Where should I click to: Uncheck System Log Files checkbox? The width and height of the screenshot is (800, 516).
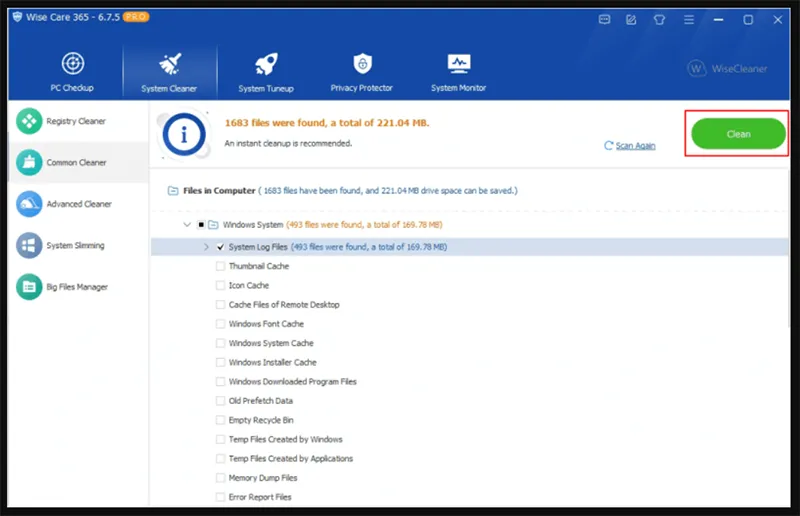pos(220,247)
